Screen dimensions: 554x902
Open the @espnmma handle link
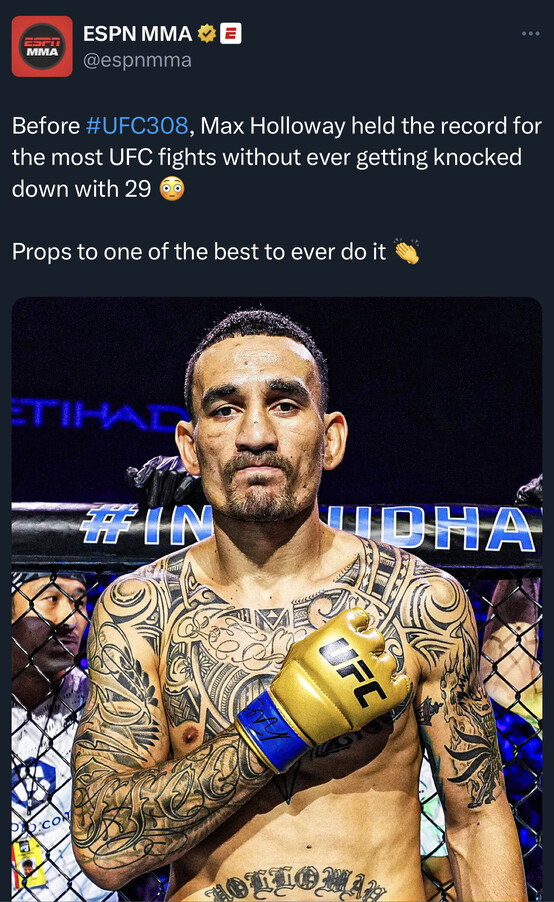137,60
